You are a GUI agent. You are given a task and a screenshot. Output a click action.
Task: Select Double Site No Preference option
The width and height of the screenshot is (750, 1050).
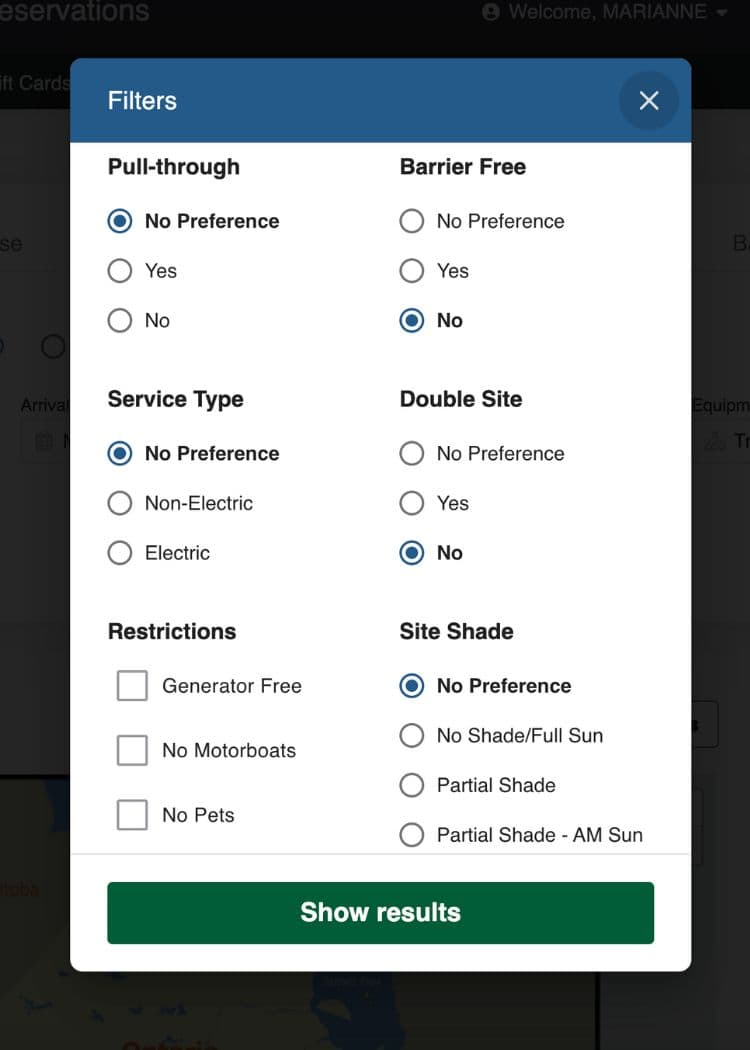pos(412,453)
